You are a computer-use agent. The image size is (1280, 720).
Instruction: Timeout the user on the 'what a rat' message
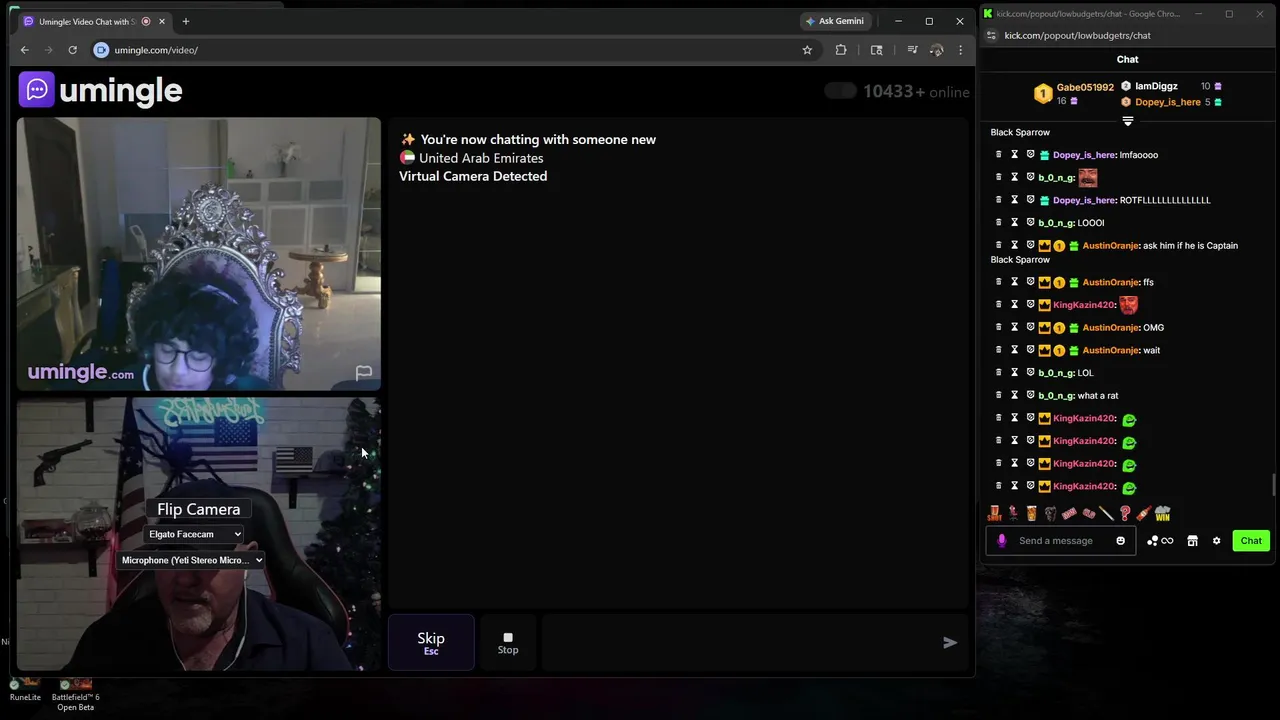(x=1014, y=395)
